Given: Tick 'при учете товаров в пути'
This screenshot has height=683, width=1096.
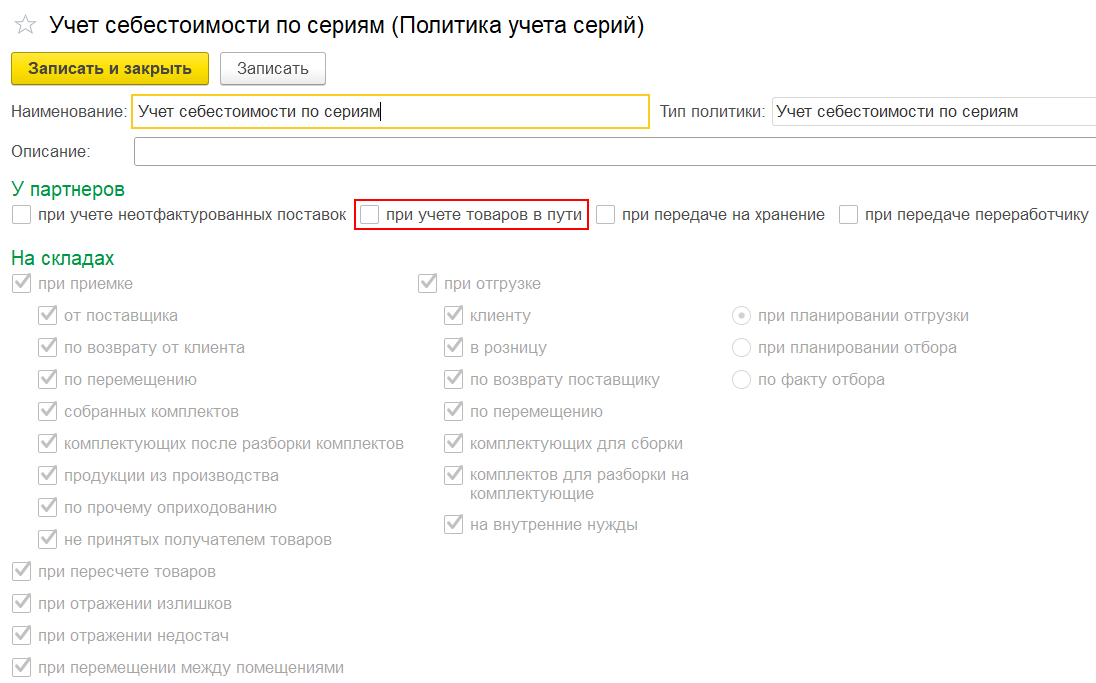Looking at the screenshot, I should coord(370,214).
